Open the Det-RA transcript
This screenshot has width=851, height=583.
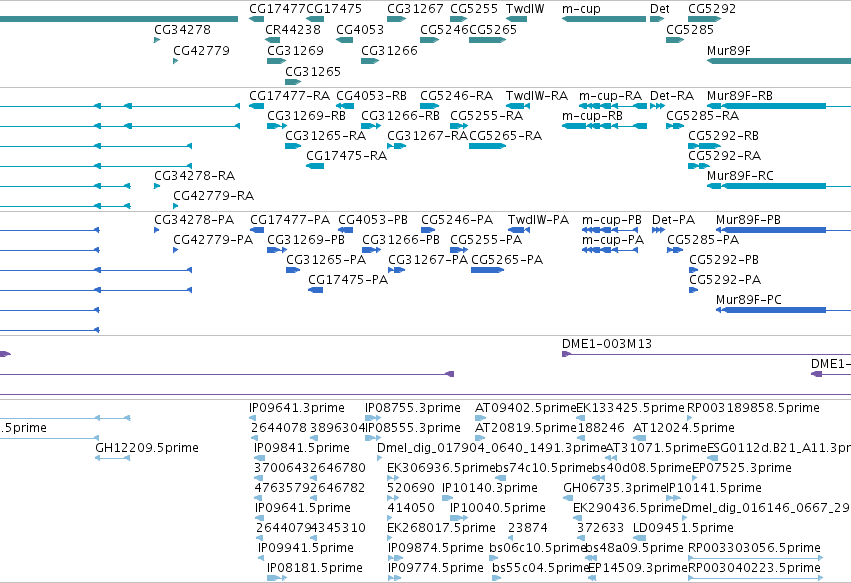[657, 106]
